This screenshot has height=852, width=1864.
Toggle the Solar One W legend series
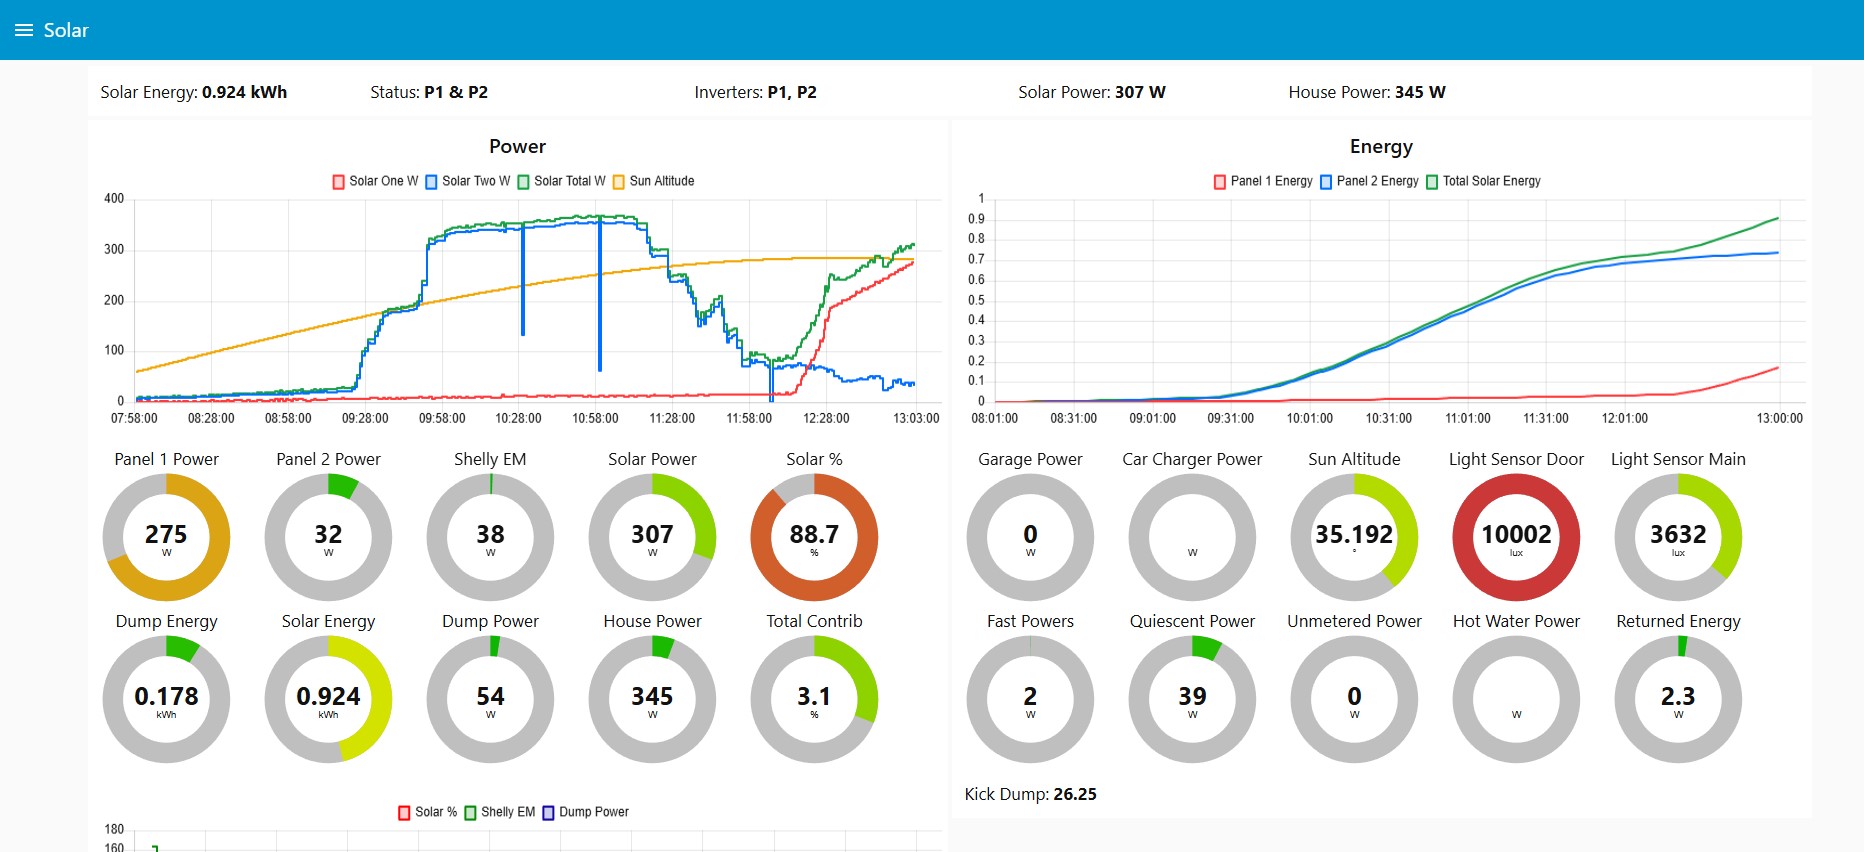375,181
